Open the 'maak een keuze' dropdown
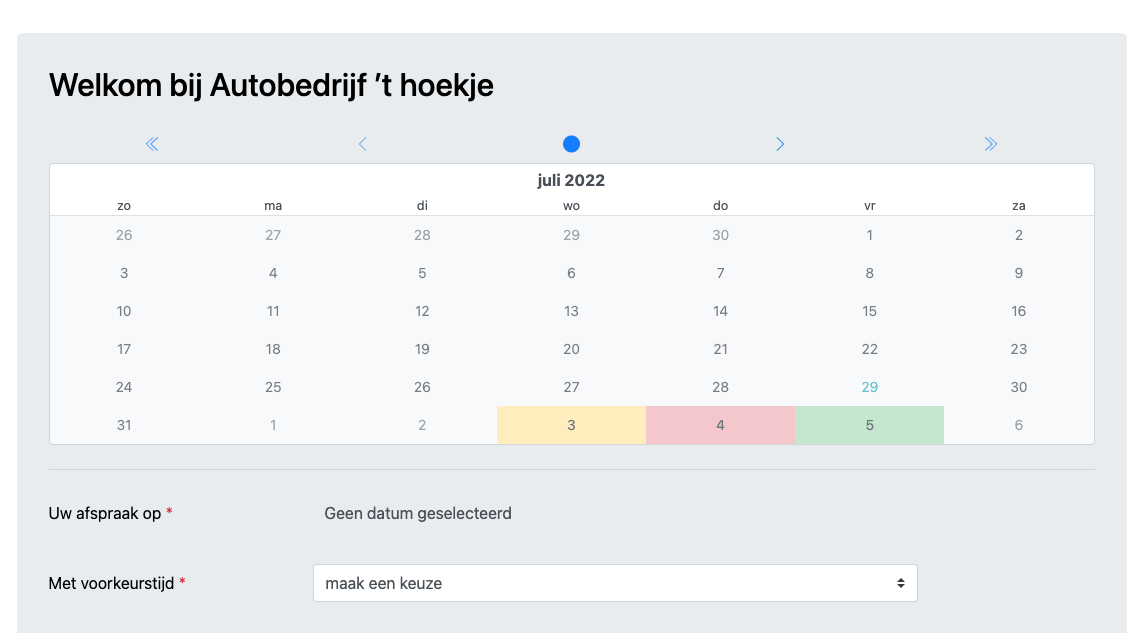Image resolution: width=1132 pixels, height=633 pixels. click(615, 583)
